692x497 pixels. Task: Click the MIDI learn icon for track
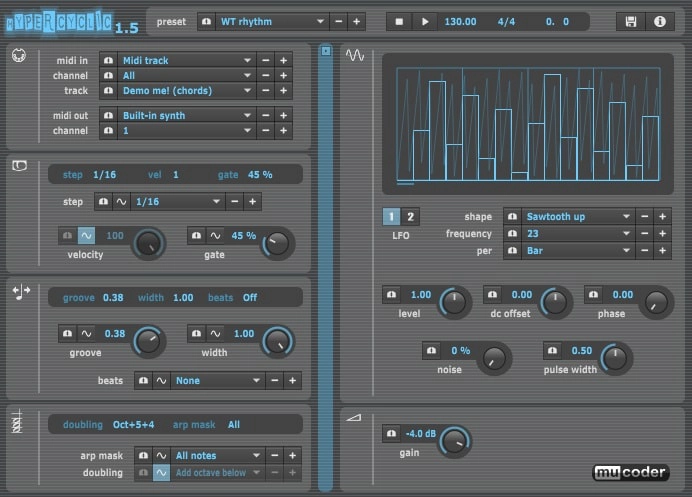click(x=108, y=90)
